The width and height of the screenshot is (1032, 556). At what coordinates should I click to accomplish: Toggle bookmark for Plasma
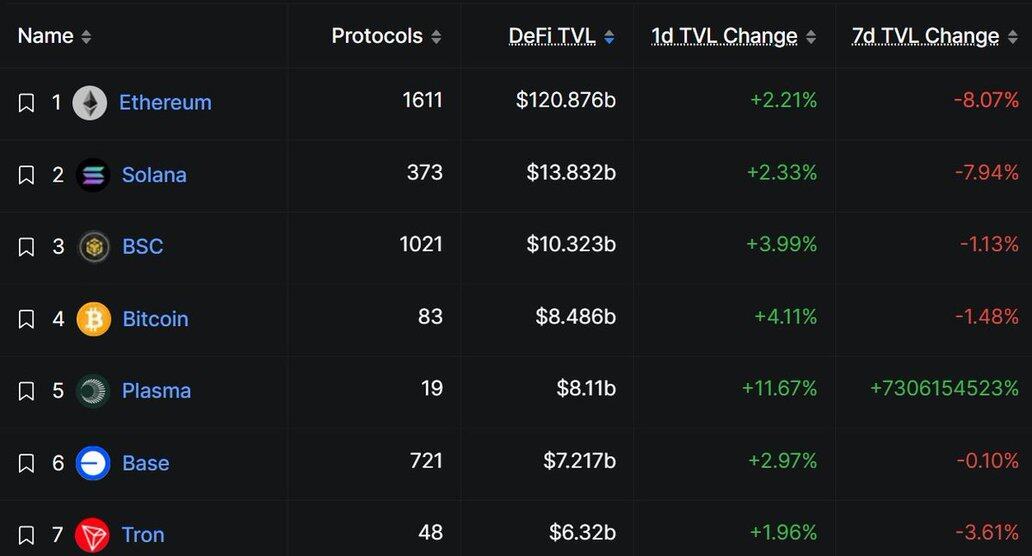(x=26, y=391)
